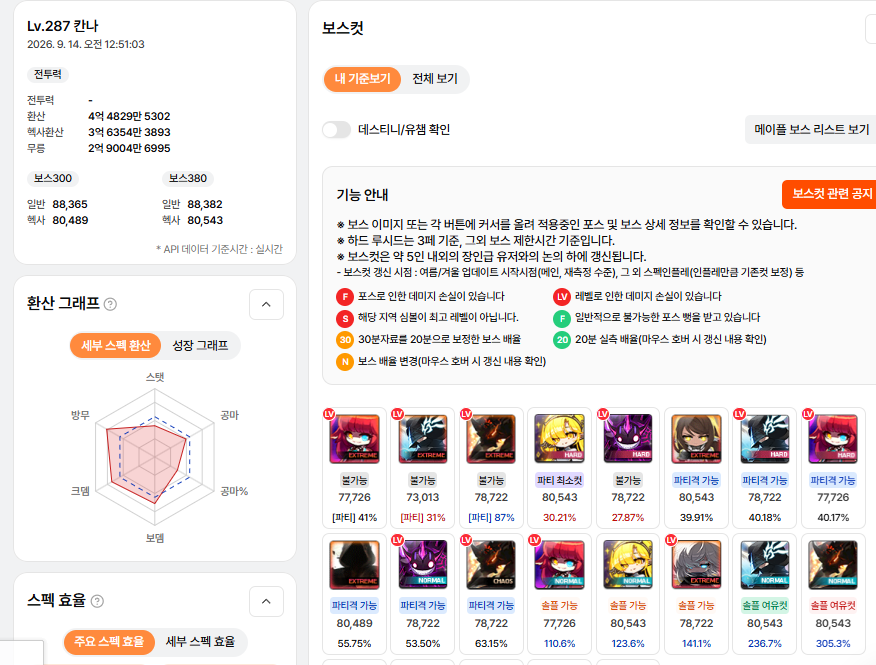Image resolution: width=876 pixels, height=665 pixels.
Task: Select 성장 그래프 tab
Action: point(200,345)
